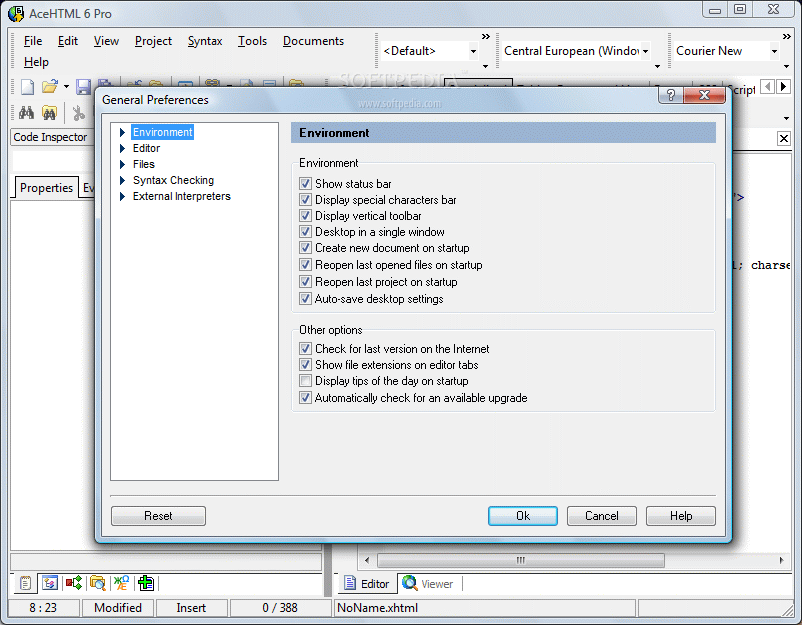Expand the Environment tree node arrow
802x625 pixels.
pyautogui.click(x=122, y=132)
